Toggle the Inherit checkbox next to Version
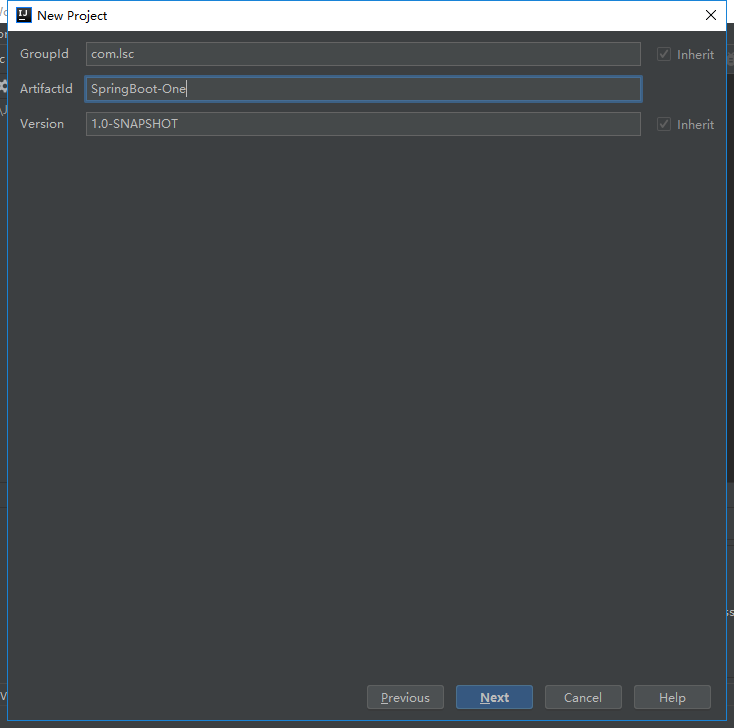The image size is (734, 728). click(664, 125)
